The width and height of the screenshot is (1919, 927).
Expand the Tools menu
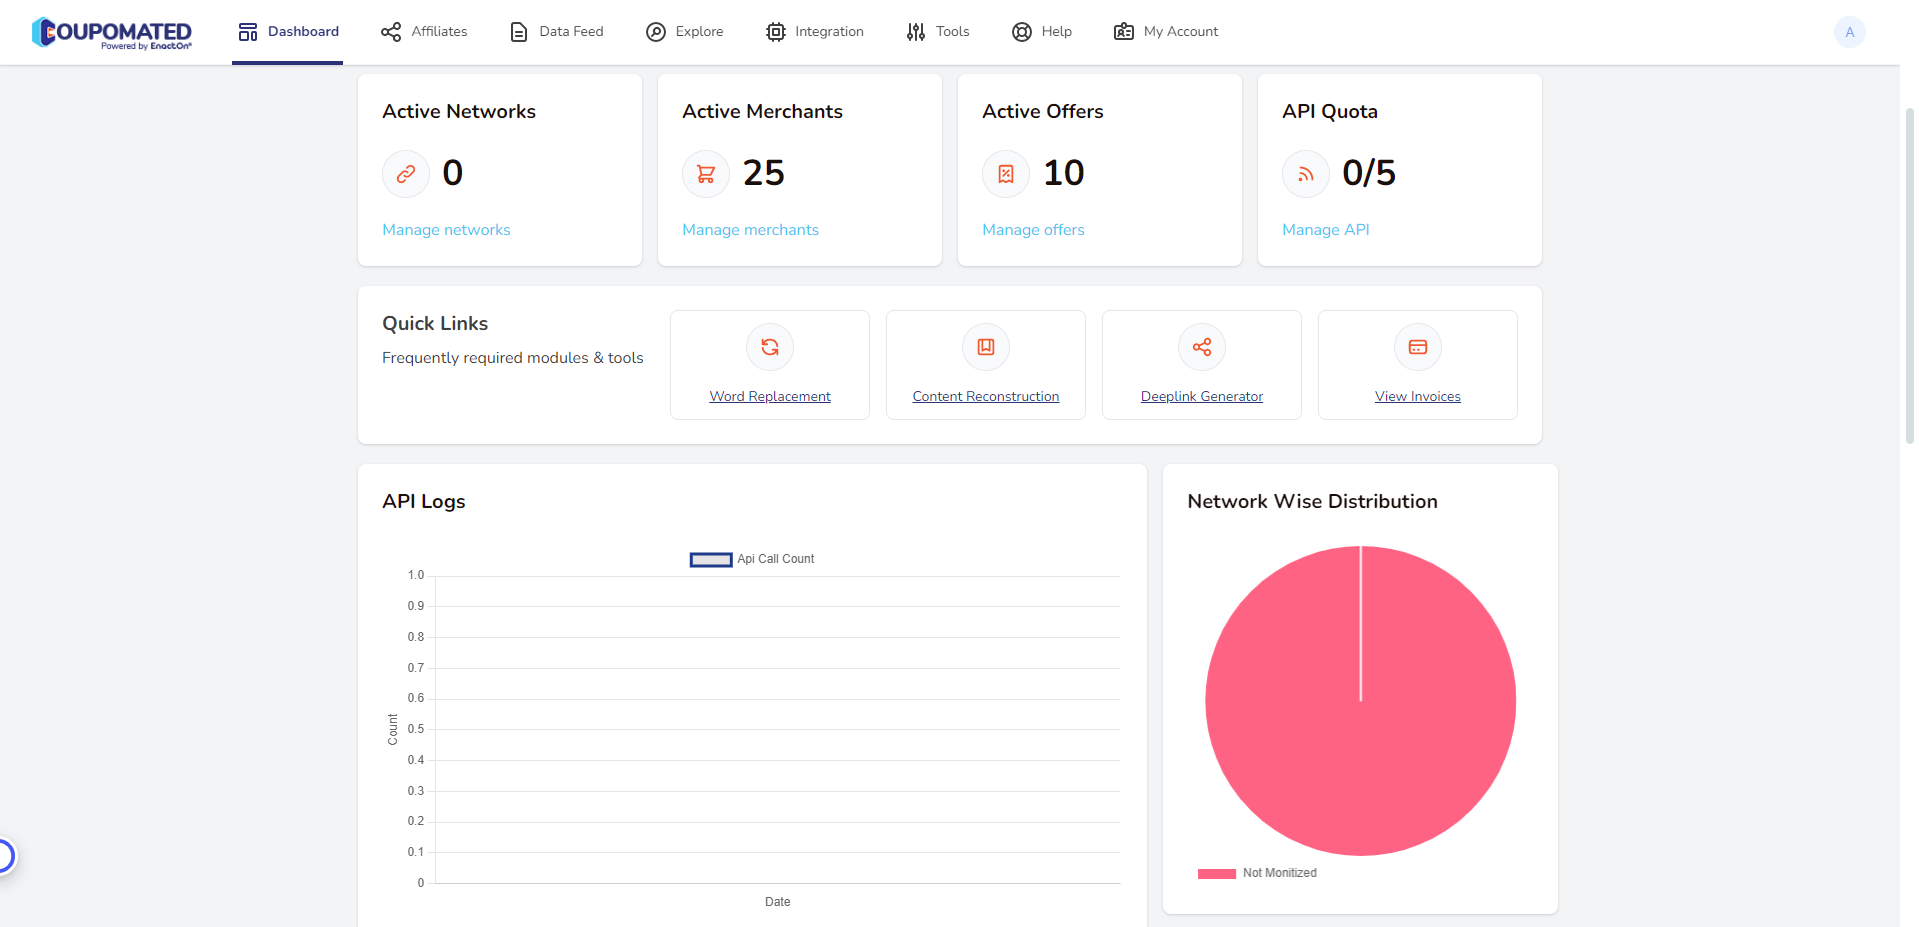pyautogui.click(x=938, y=32)
